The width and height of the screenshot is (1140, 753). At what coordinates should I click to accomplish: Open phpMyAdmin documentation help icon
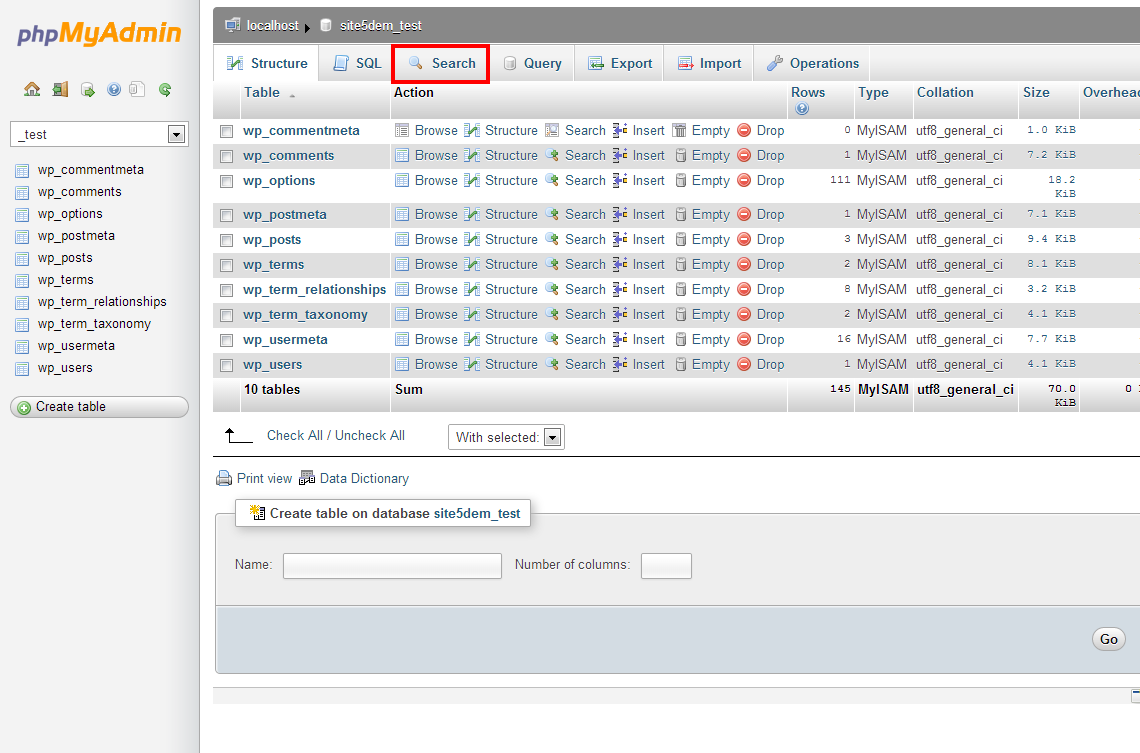coord(114,89)
